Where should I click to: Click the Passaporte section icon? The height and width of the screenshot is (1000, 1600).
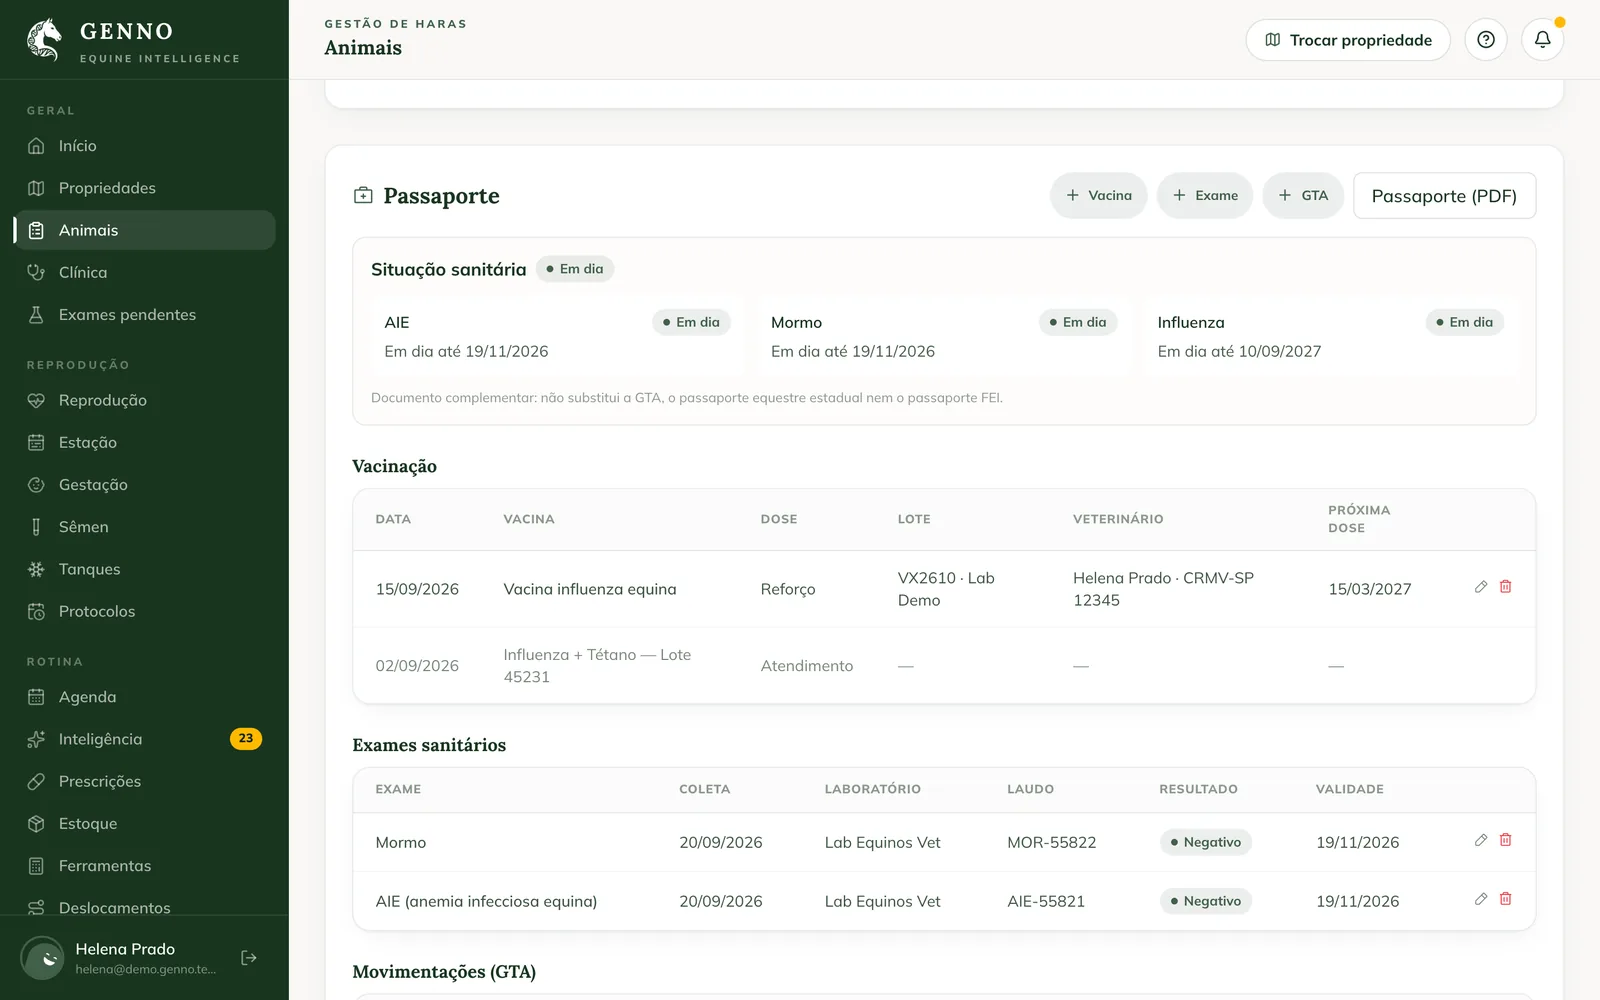click(363, 195)
